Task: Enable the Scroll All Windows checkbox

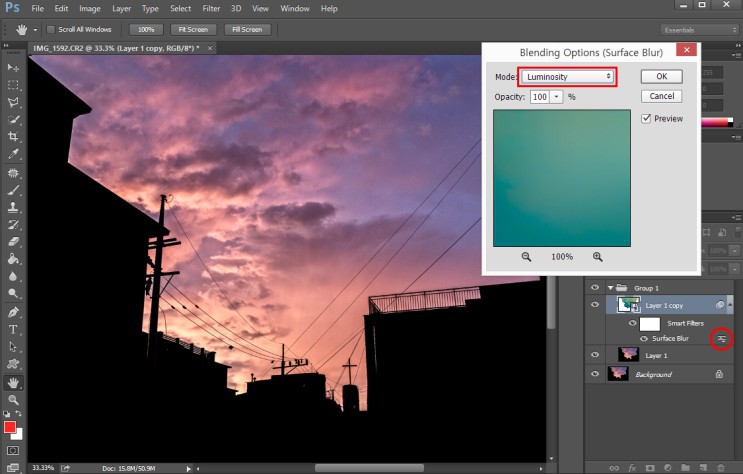Action: (51, 30)
